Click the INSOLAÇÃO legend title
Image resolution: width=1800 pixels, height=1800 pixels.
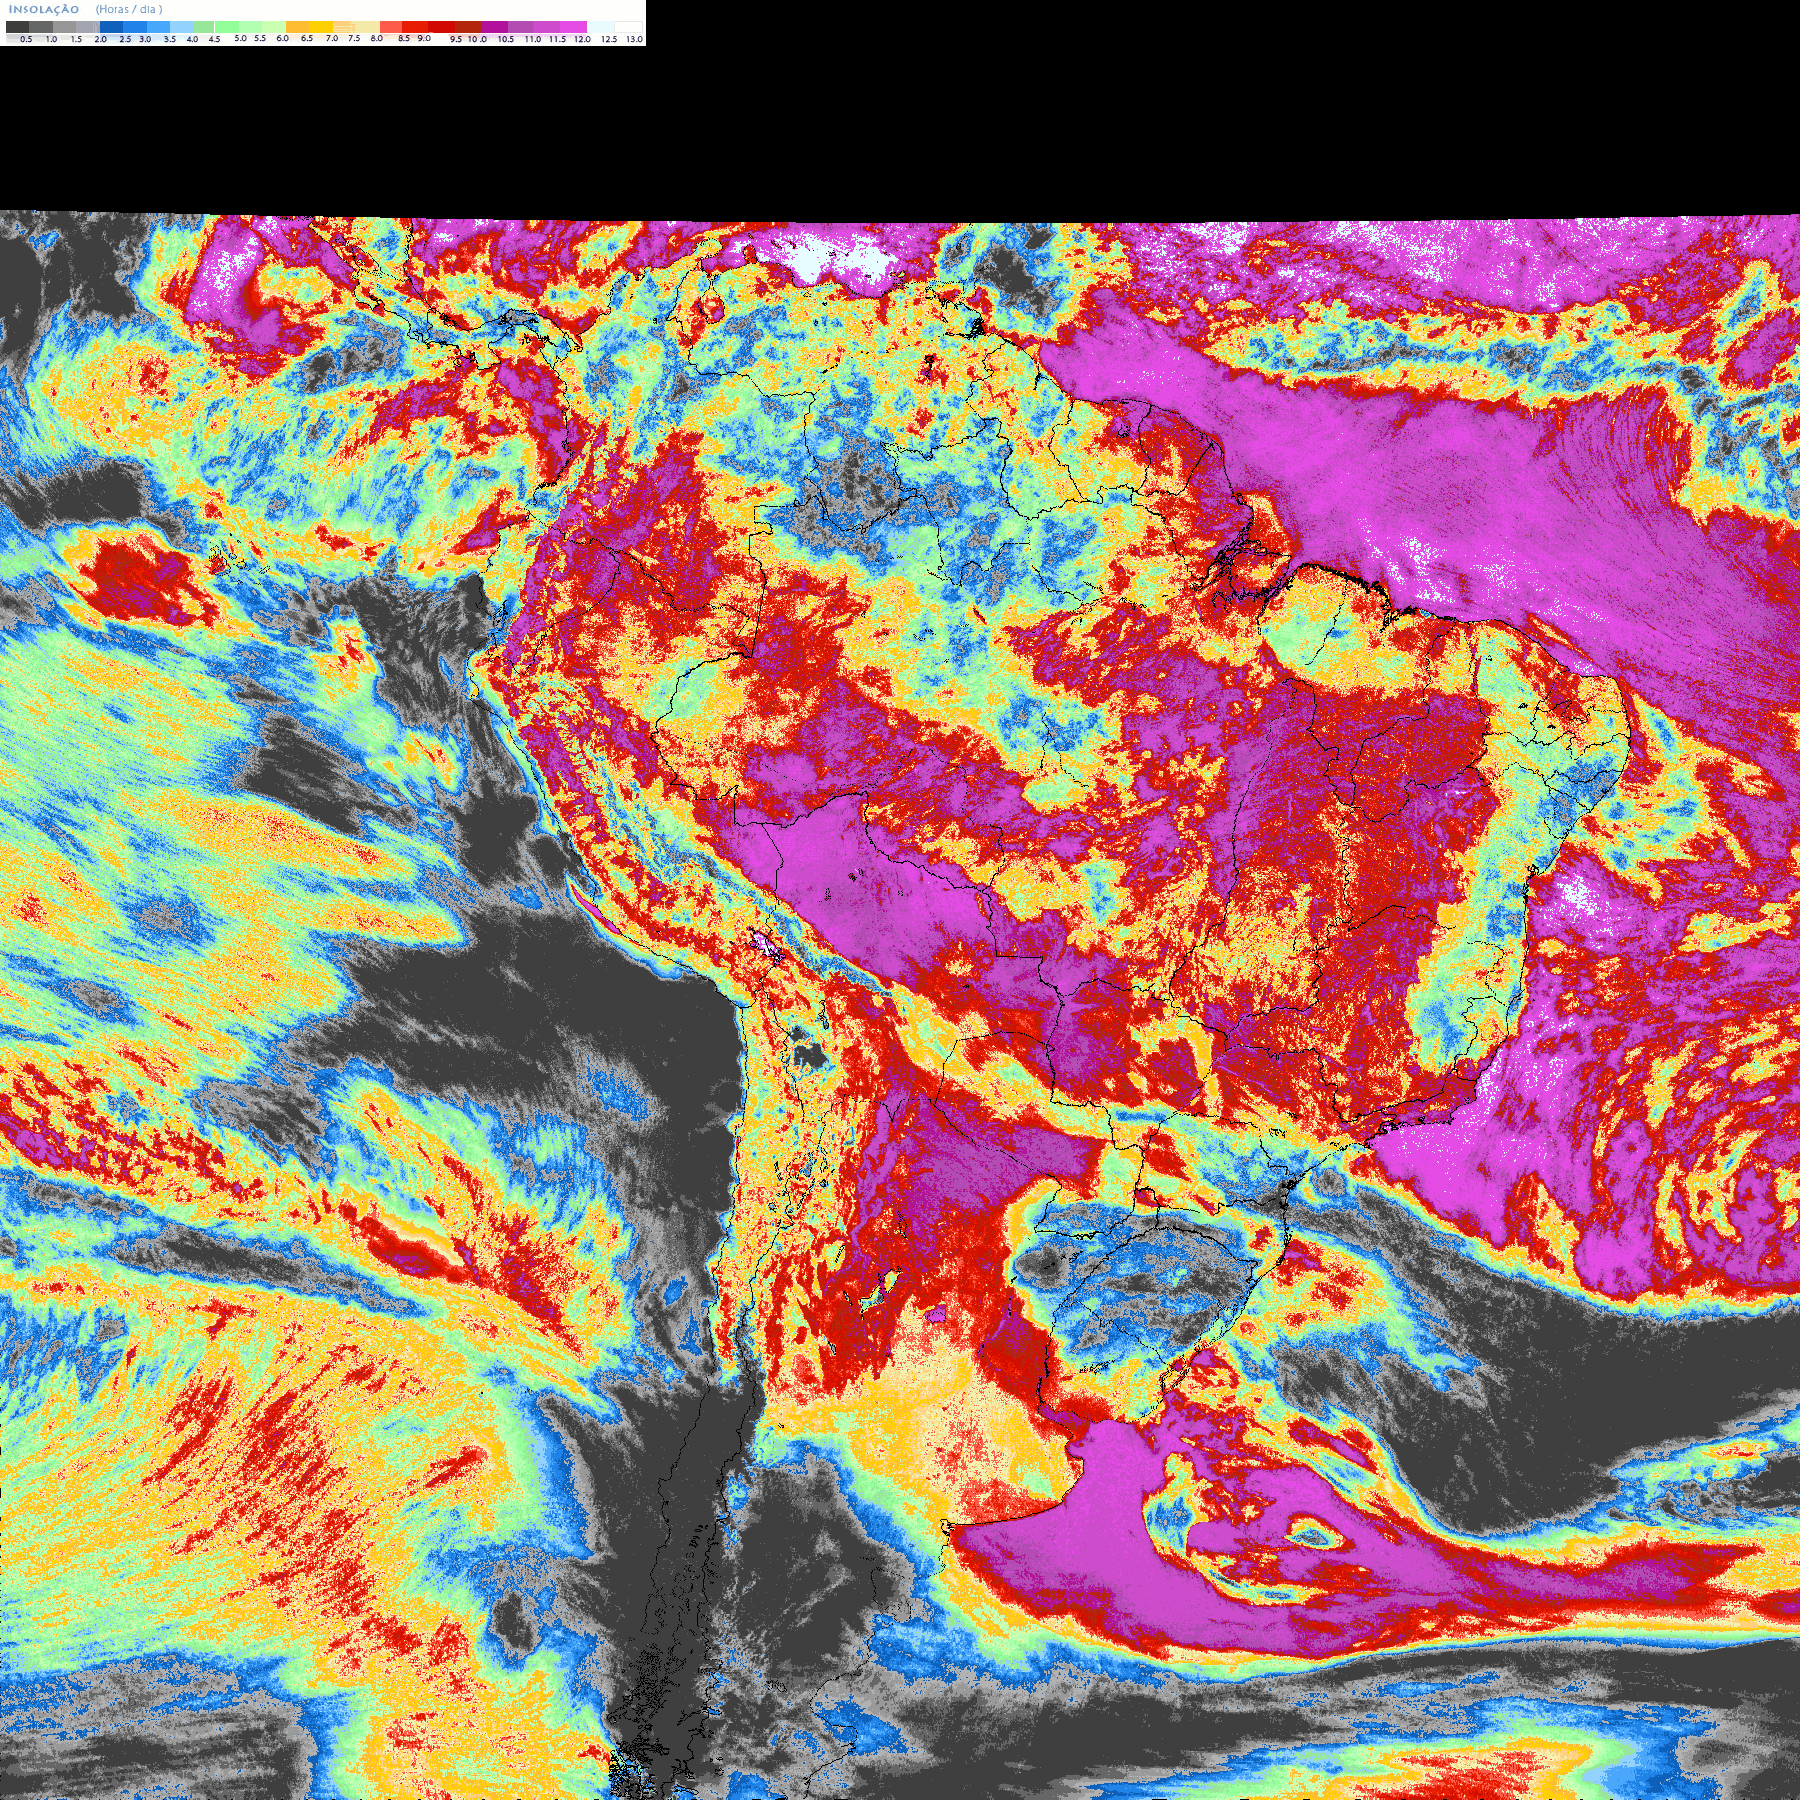tap(44, 9)
